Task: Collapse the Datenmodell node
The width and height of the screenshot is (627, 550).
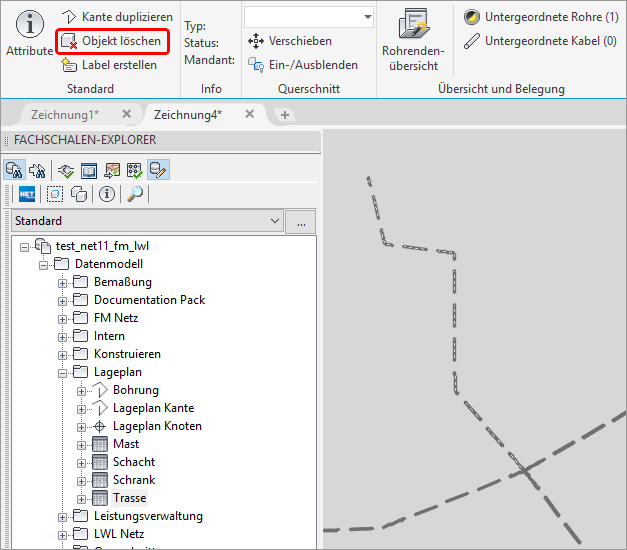Action: pos(43,265)
